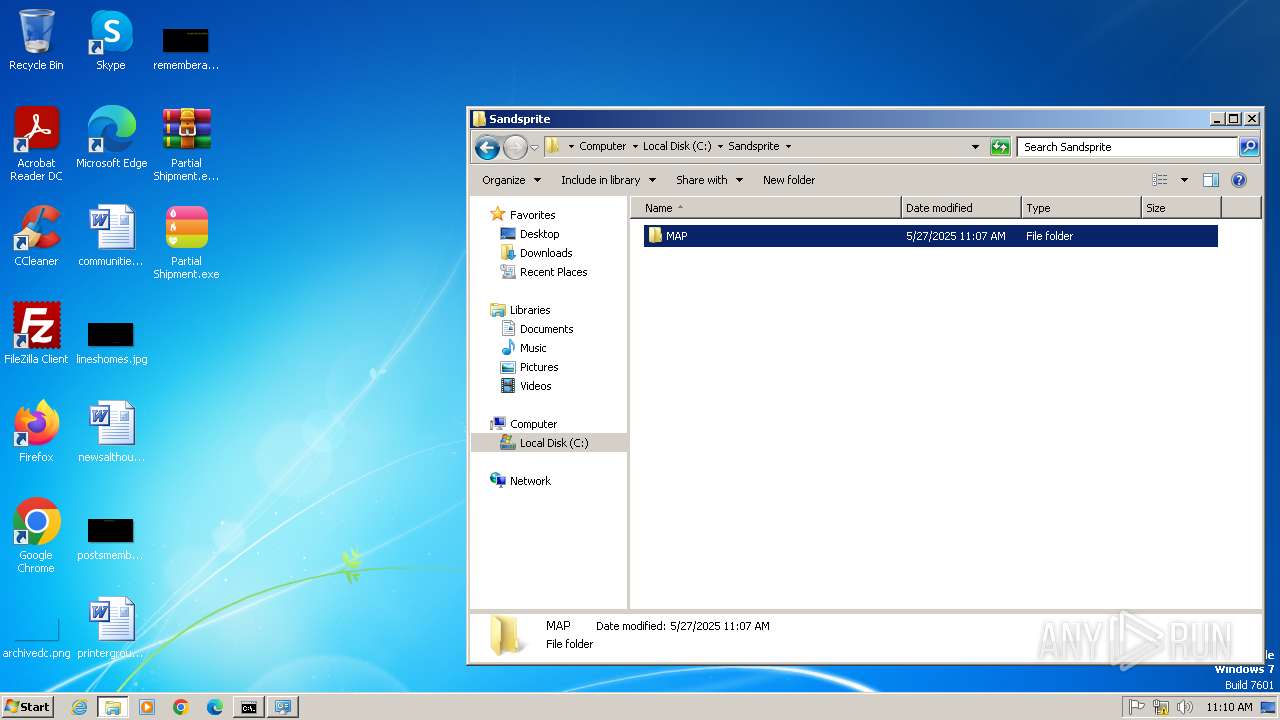Sort by the Size column header
Screen dimensions: 1280x720
click(1181, 208)
